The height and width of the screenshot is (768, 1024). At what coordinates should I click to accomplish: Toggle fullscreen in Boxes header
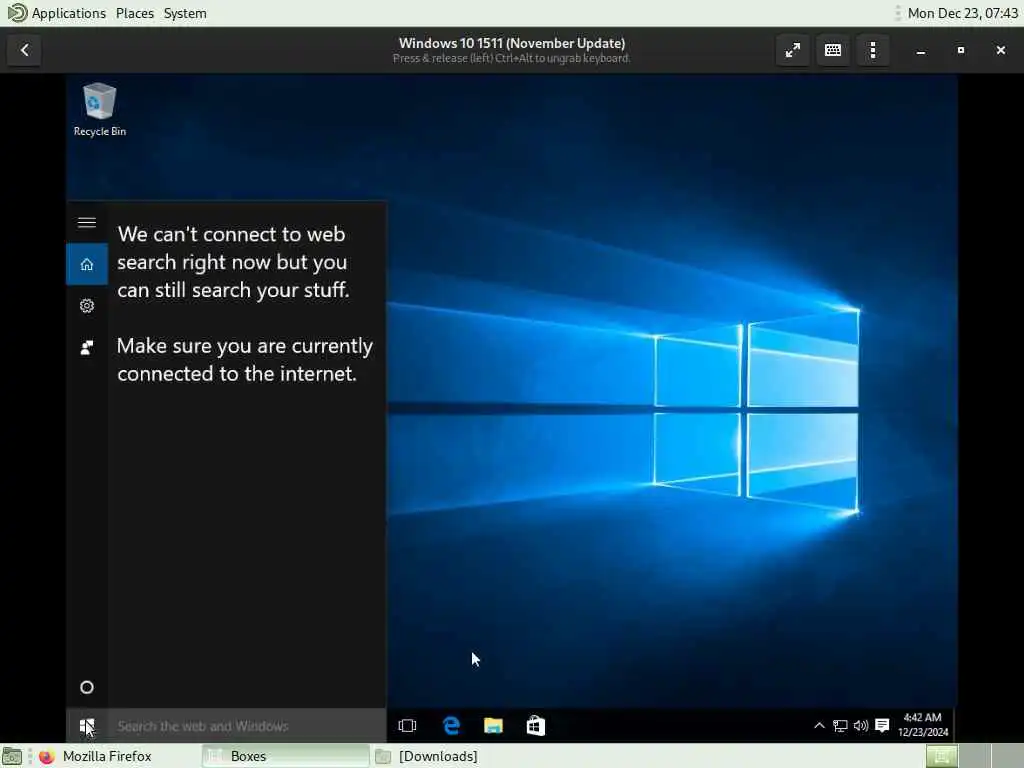[793, 50]
